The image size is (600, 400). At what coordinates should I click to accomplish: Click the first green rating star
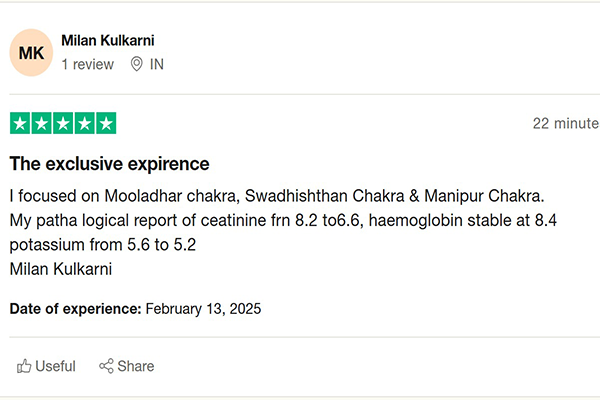coord(20,124)
